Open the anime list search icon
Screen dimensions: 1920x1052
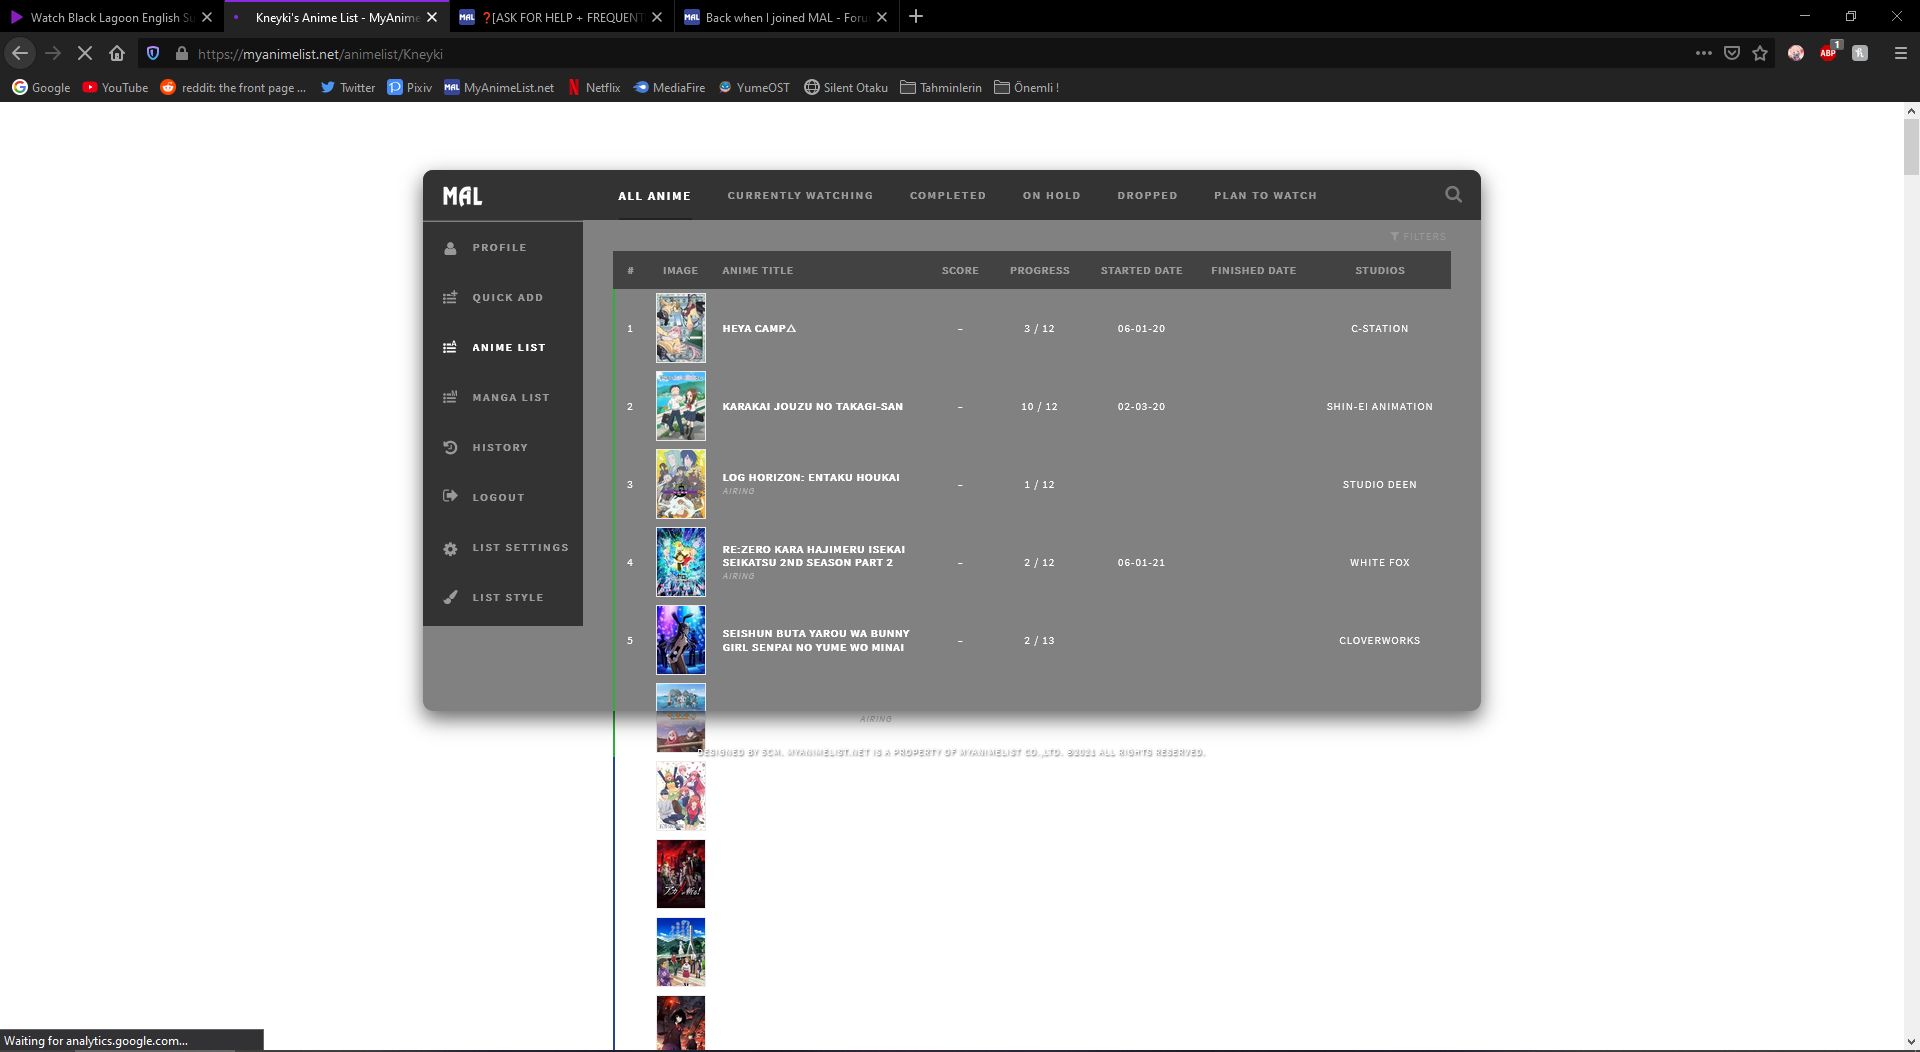click(x=1453, y=195)
